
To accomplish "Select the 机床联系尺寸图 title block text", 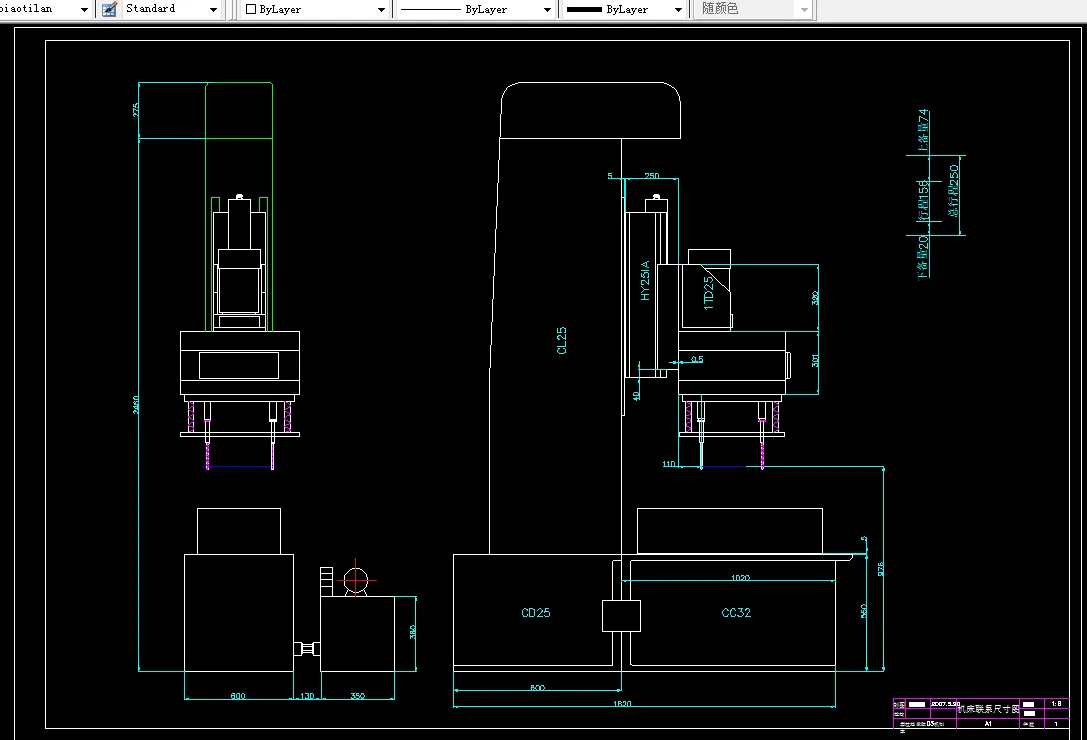I will pyautogui.click(x=989, y=709).
